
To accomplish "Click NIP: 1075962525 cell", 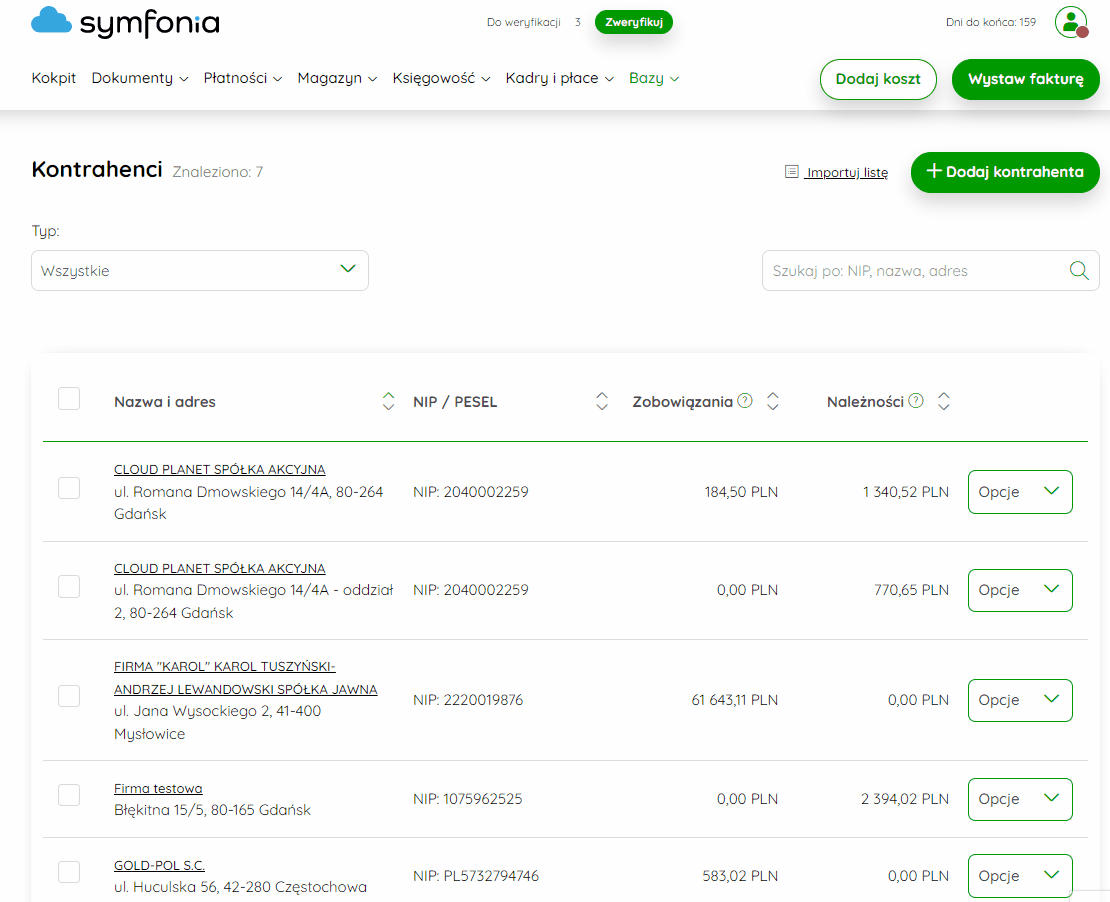I will [467, 799].
